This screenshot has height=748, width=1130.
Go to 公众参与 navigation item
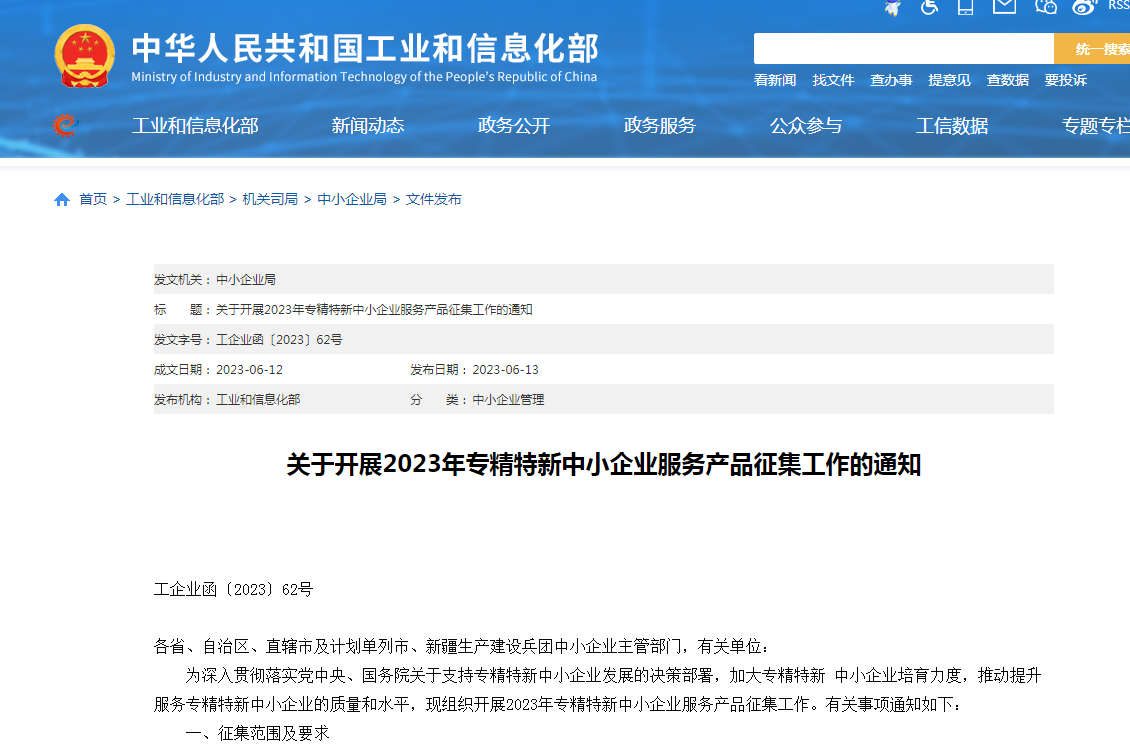pyautogui.click(x=806, y=126)
